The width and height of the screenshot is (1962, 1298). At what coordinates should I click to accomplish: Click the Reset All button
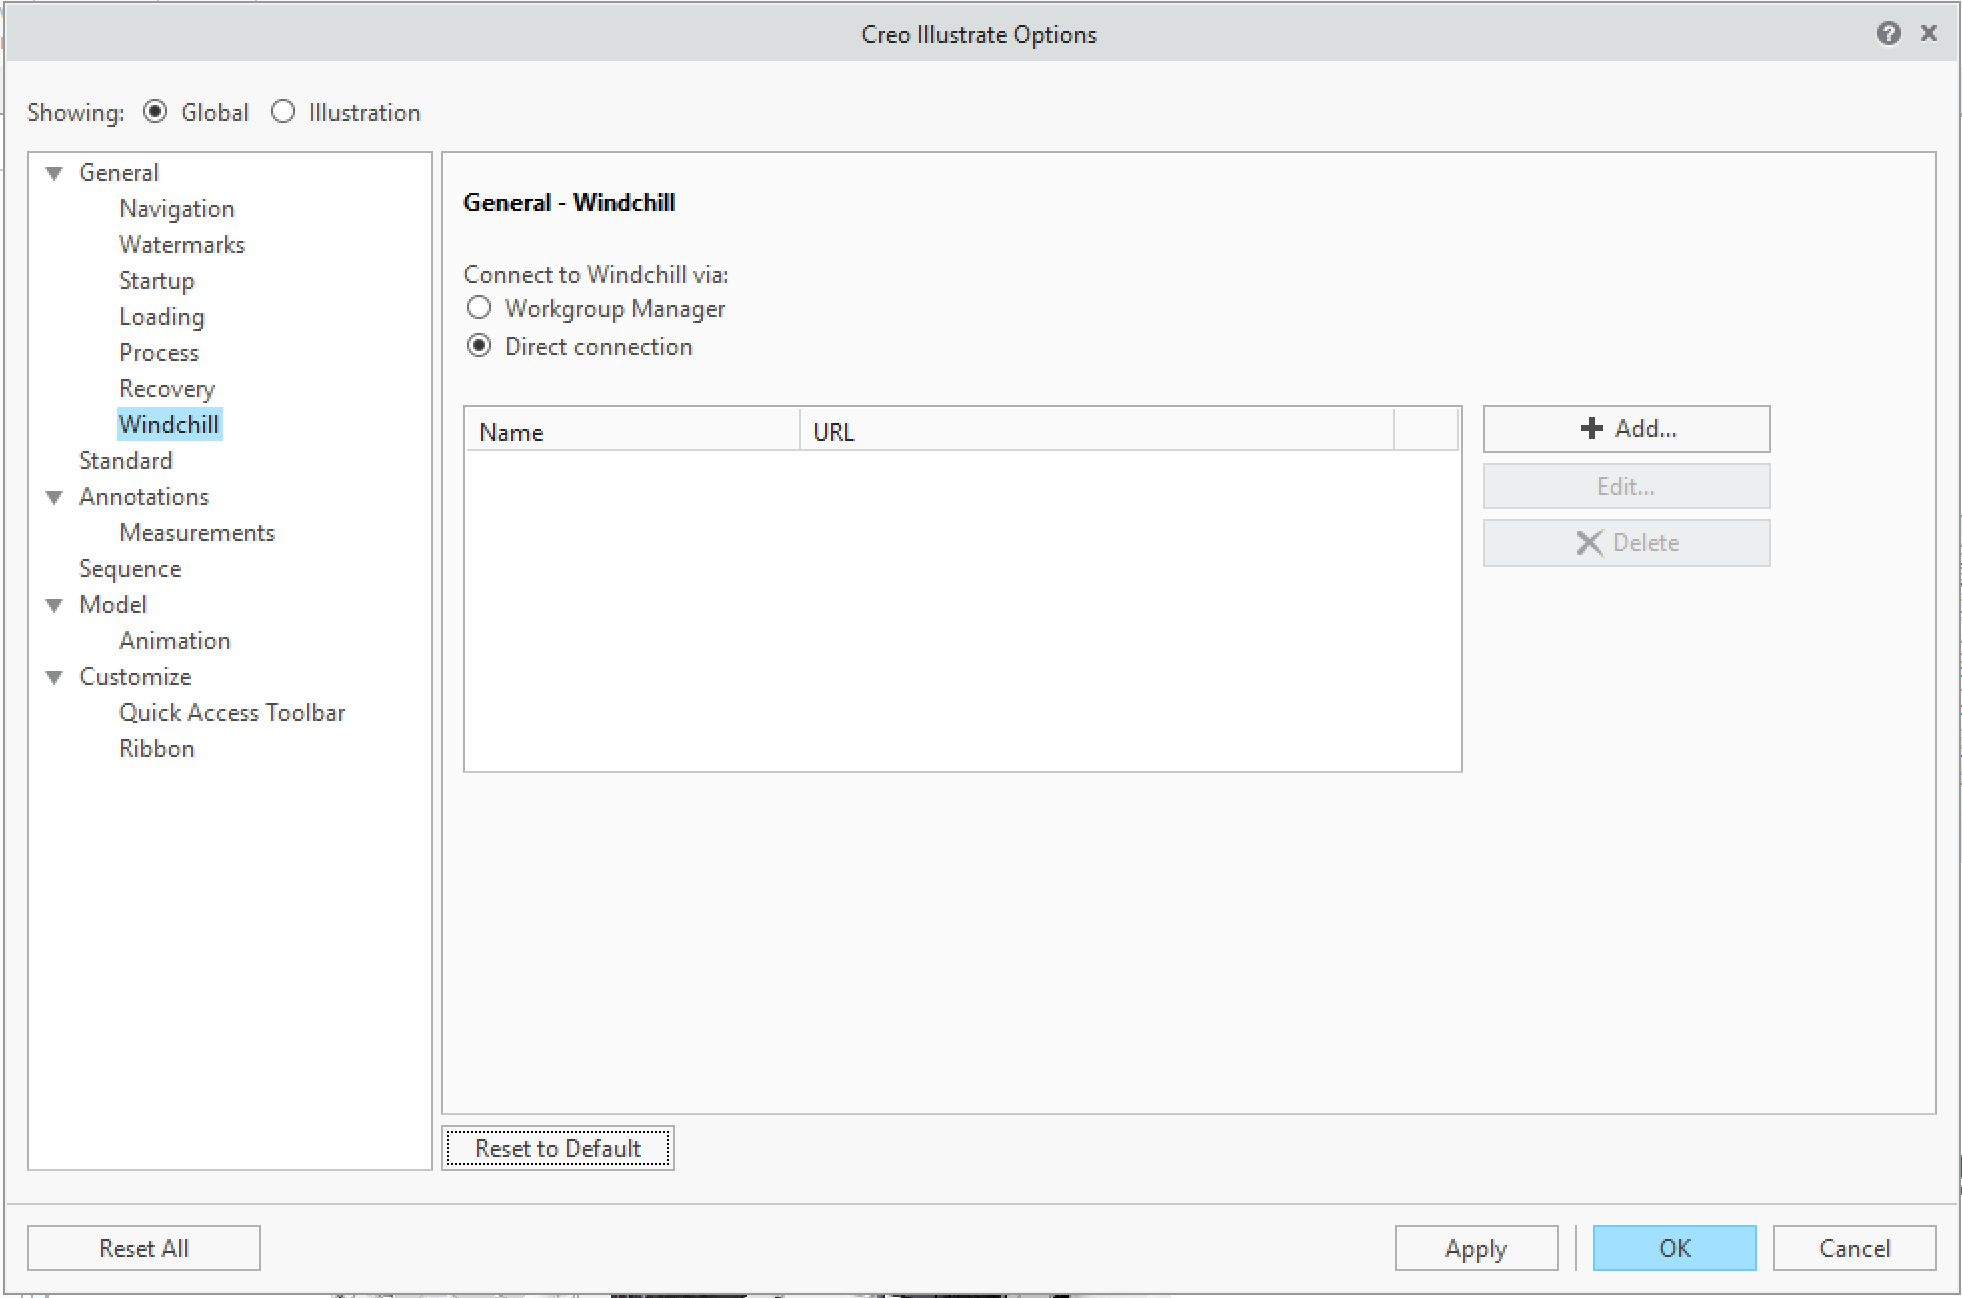coord(143,1248)
